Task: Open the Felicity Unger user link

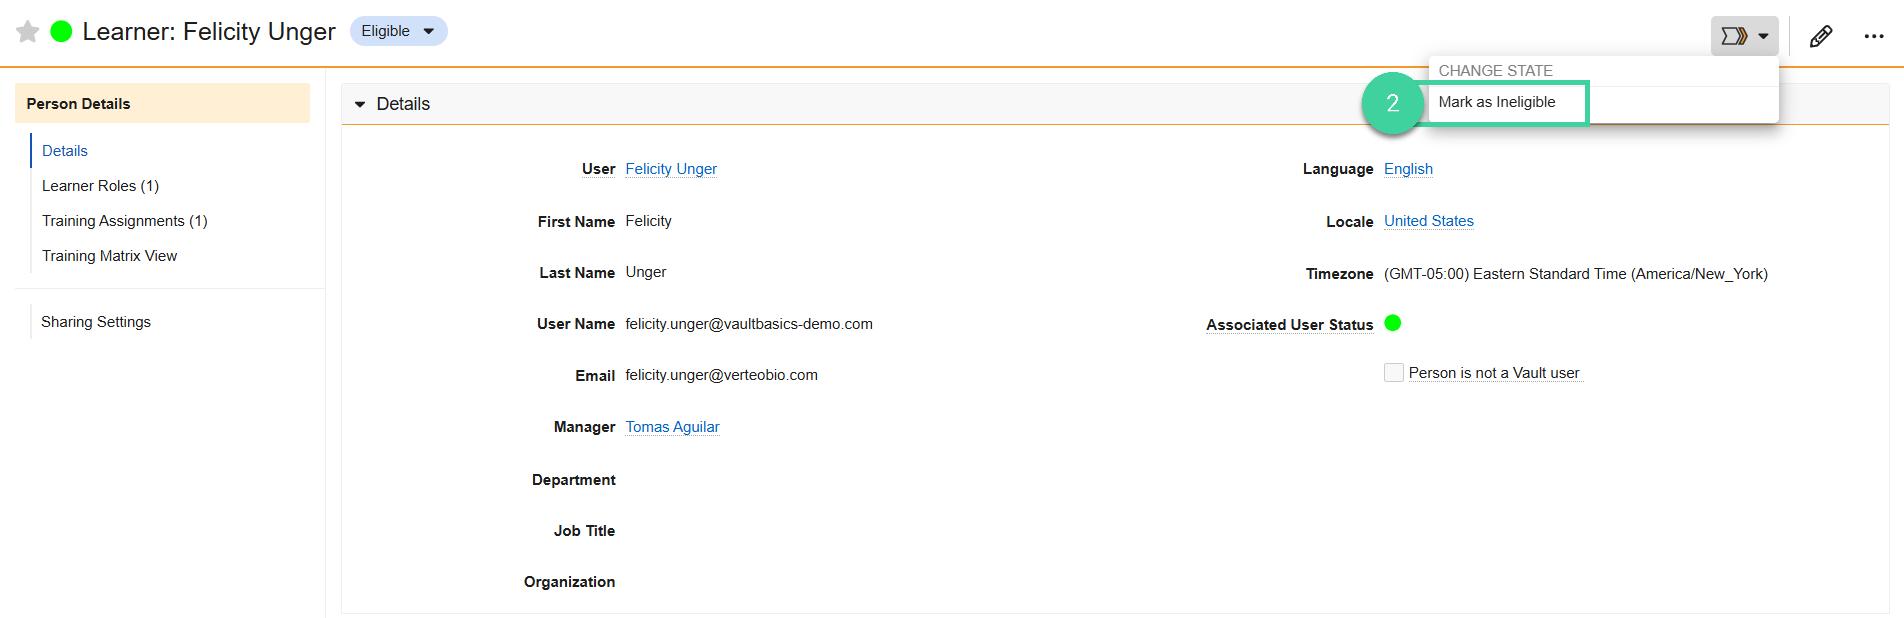Action: coord(671,169)
